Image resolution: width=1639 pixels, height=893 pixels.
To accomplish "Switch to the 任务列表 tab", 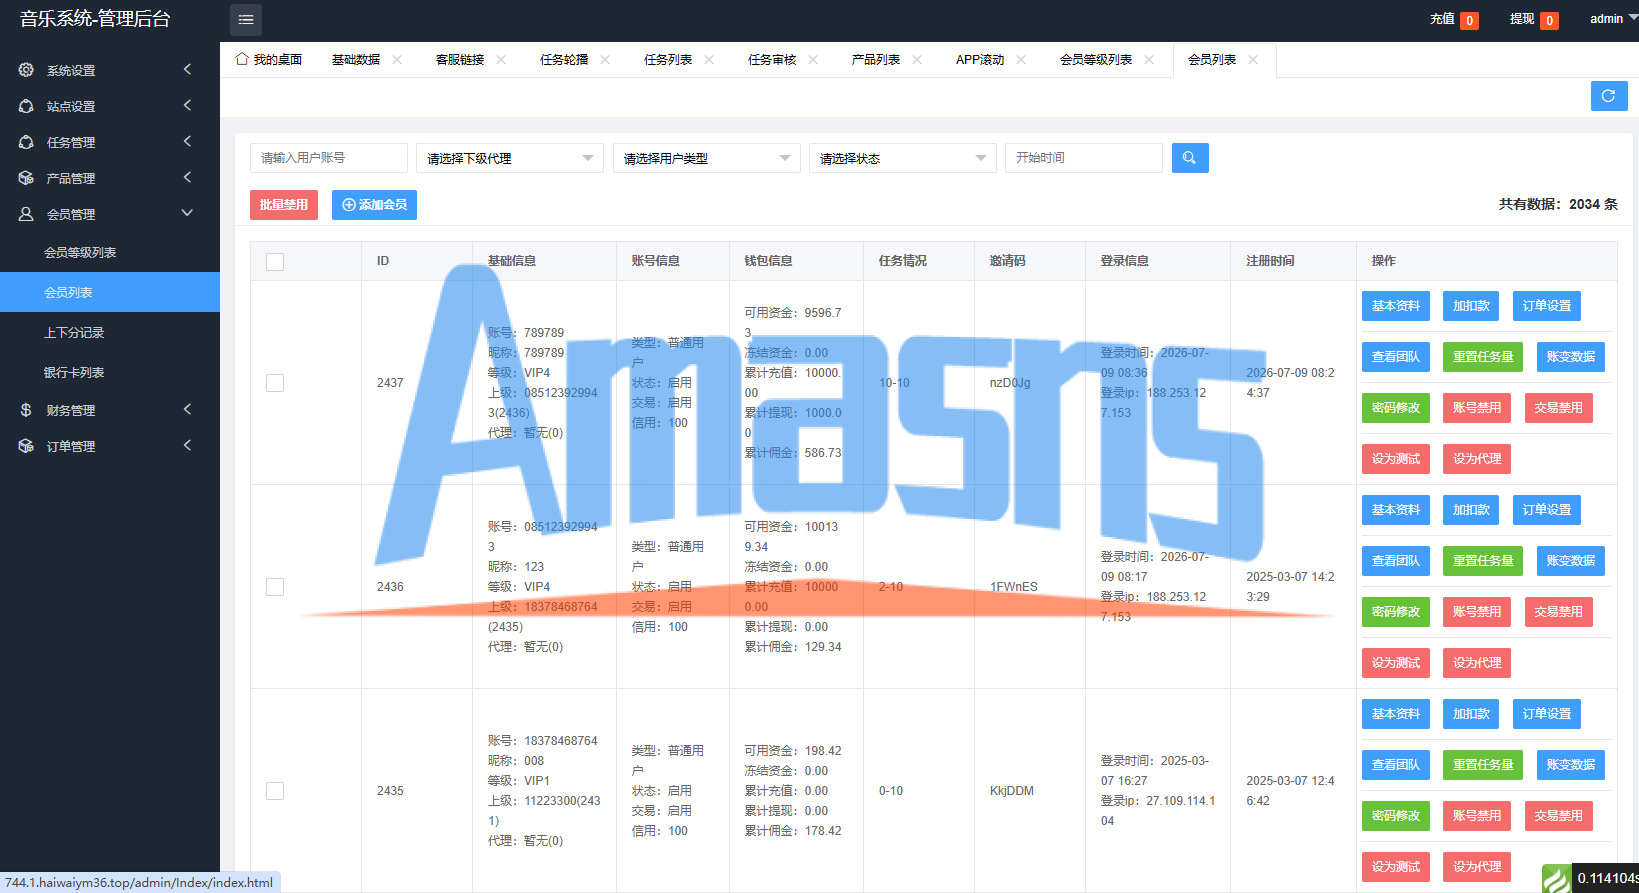I will 668,60.
